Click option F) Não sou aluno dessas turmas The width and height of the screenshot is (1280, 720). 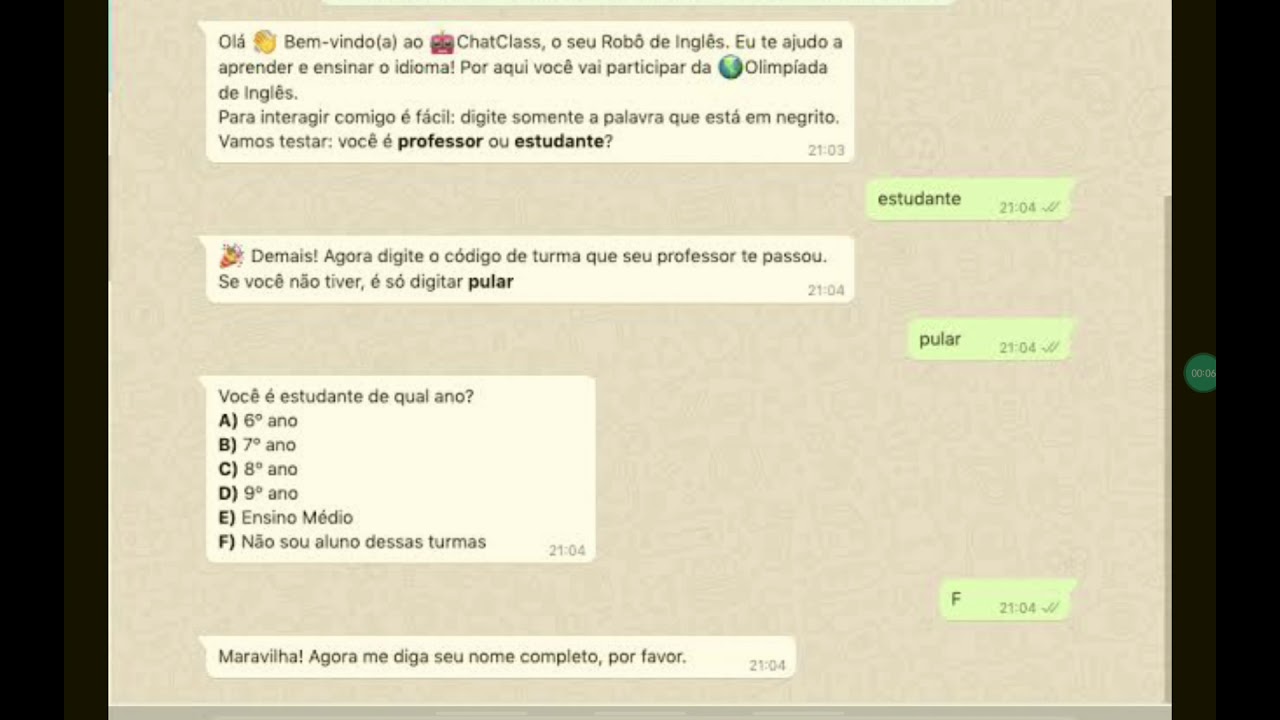point(352,542)
